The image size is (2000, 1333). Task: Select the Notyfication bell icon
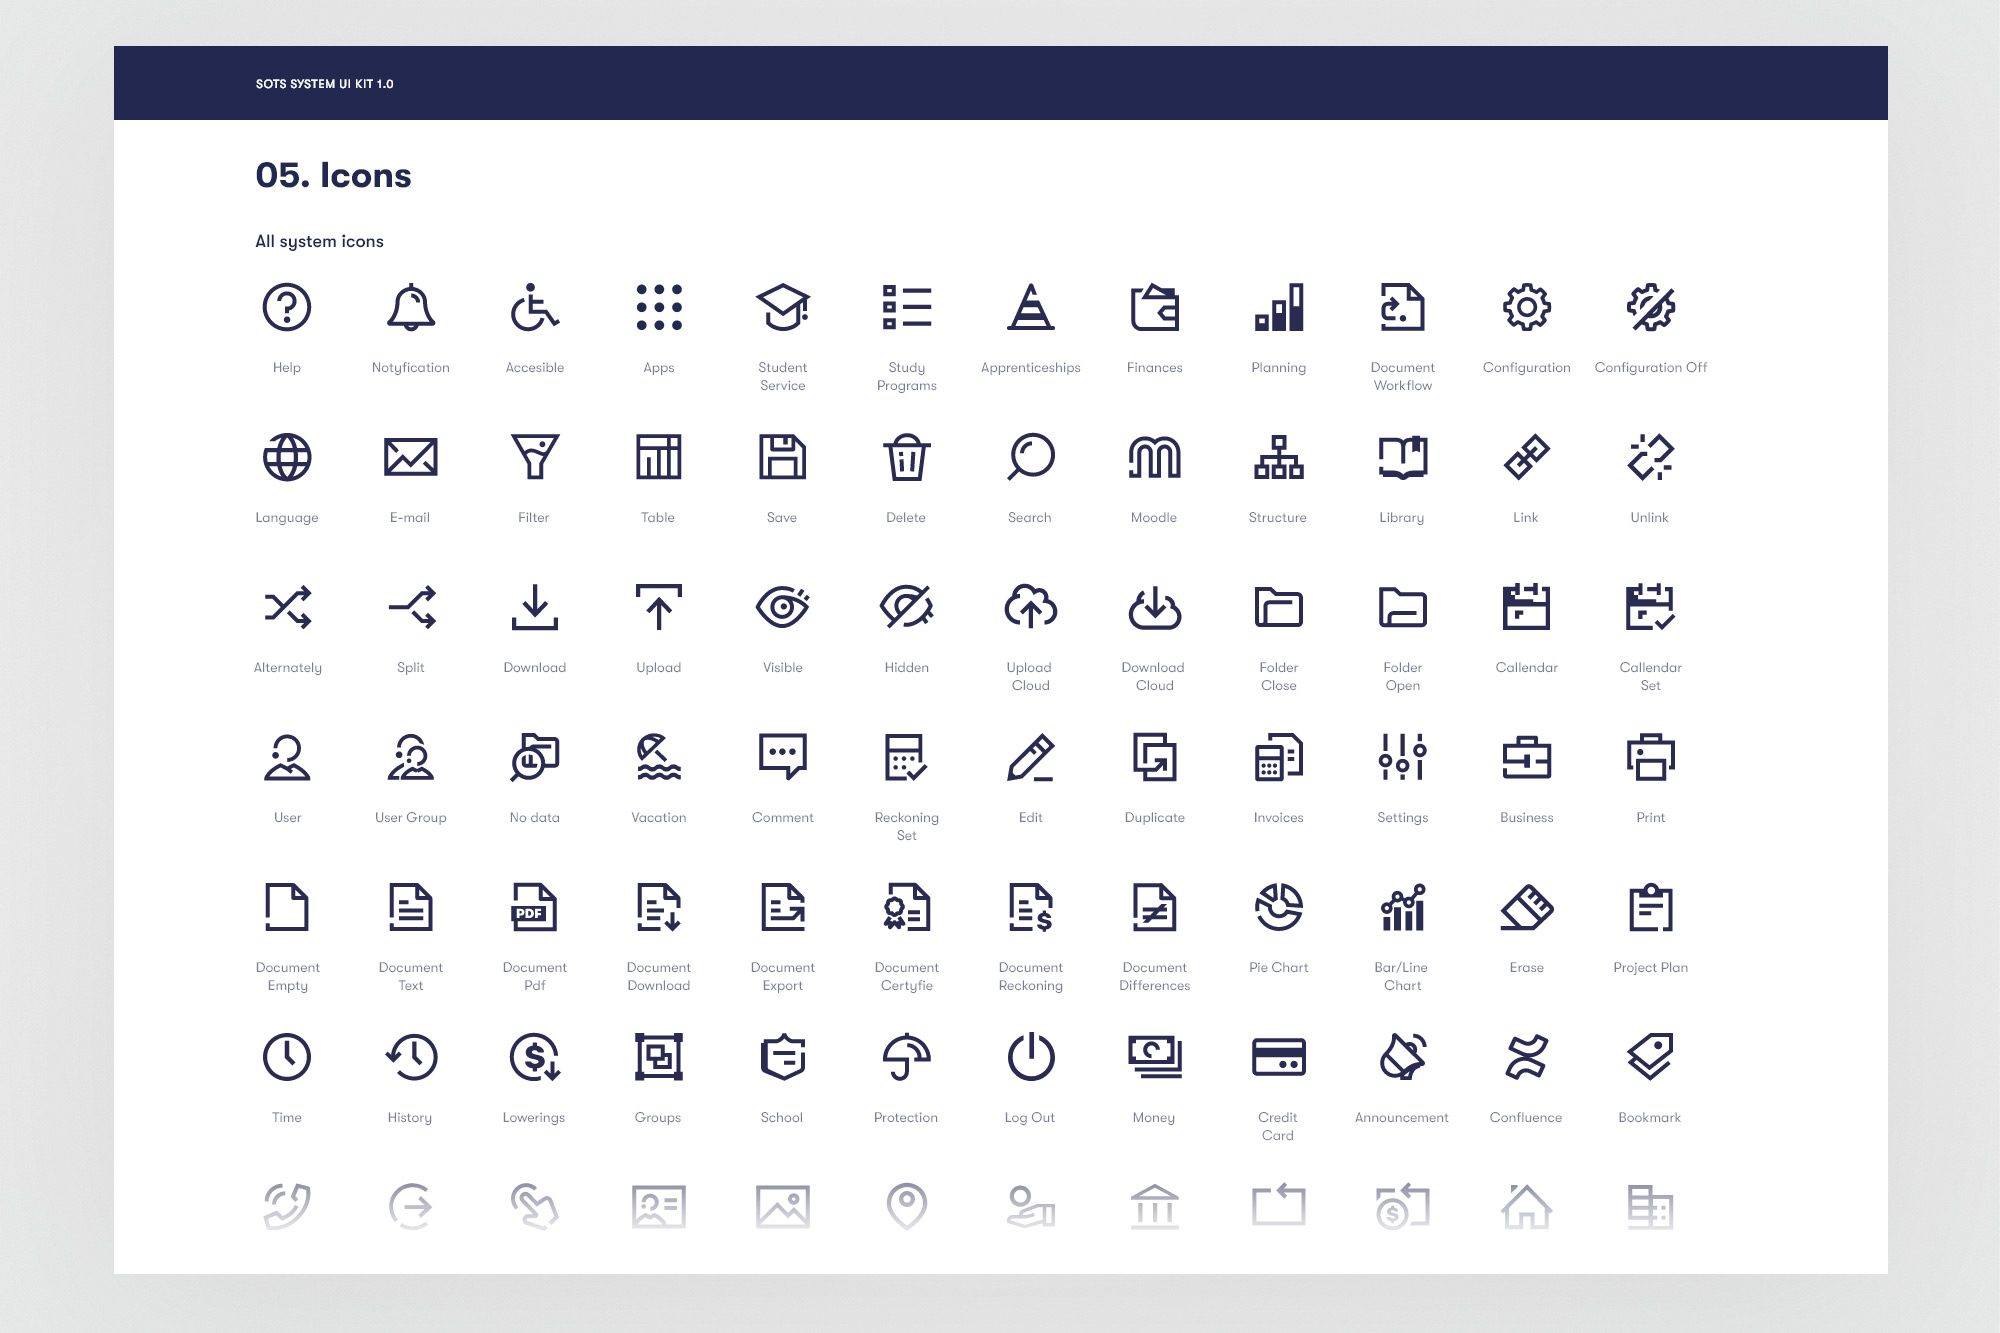point(410,307)
